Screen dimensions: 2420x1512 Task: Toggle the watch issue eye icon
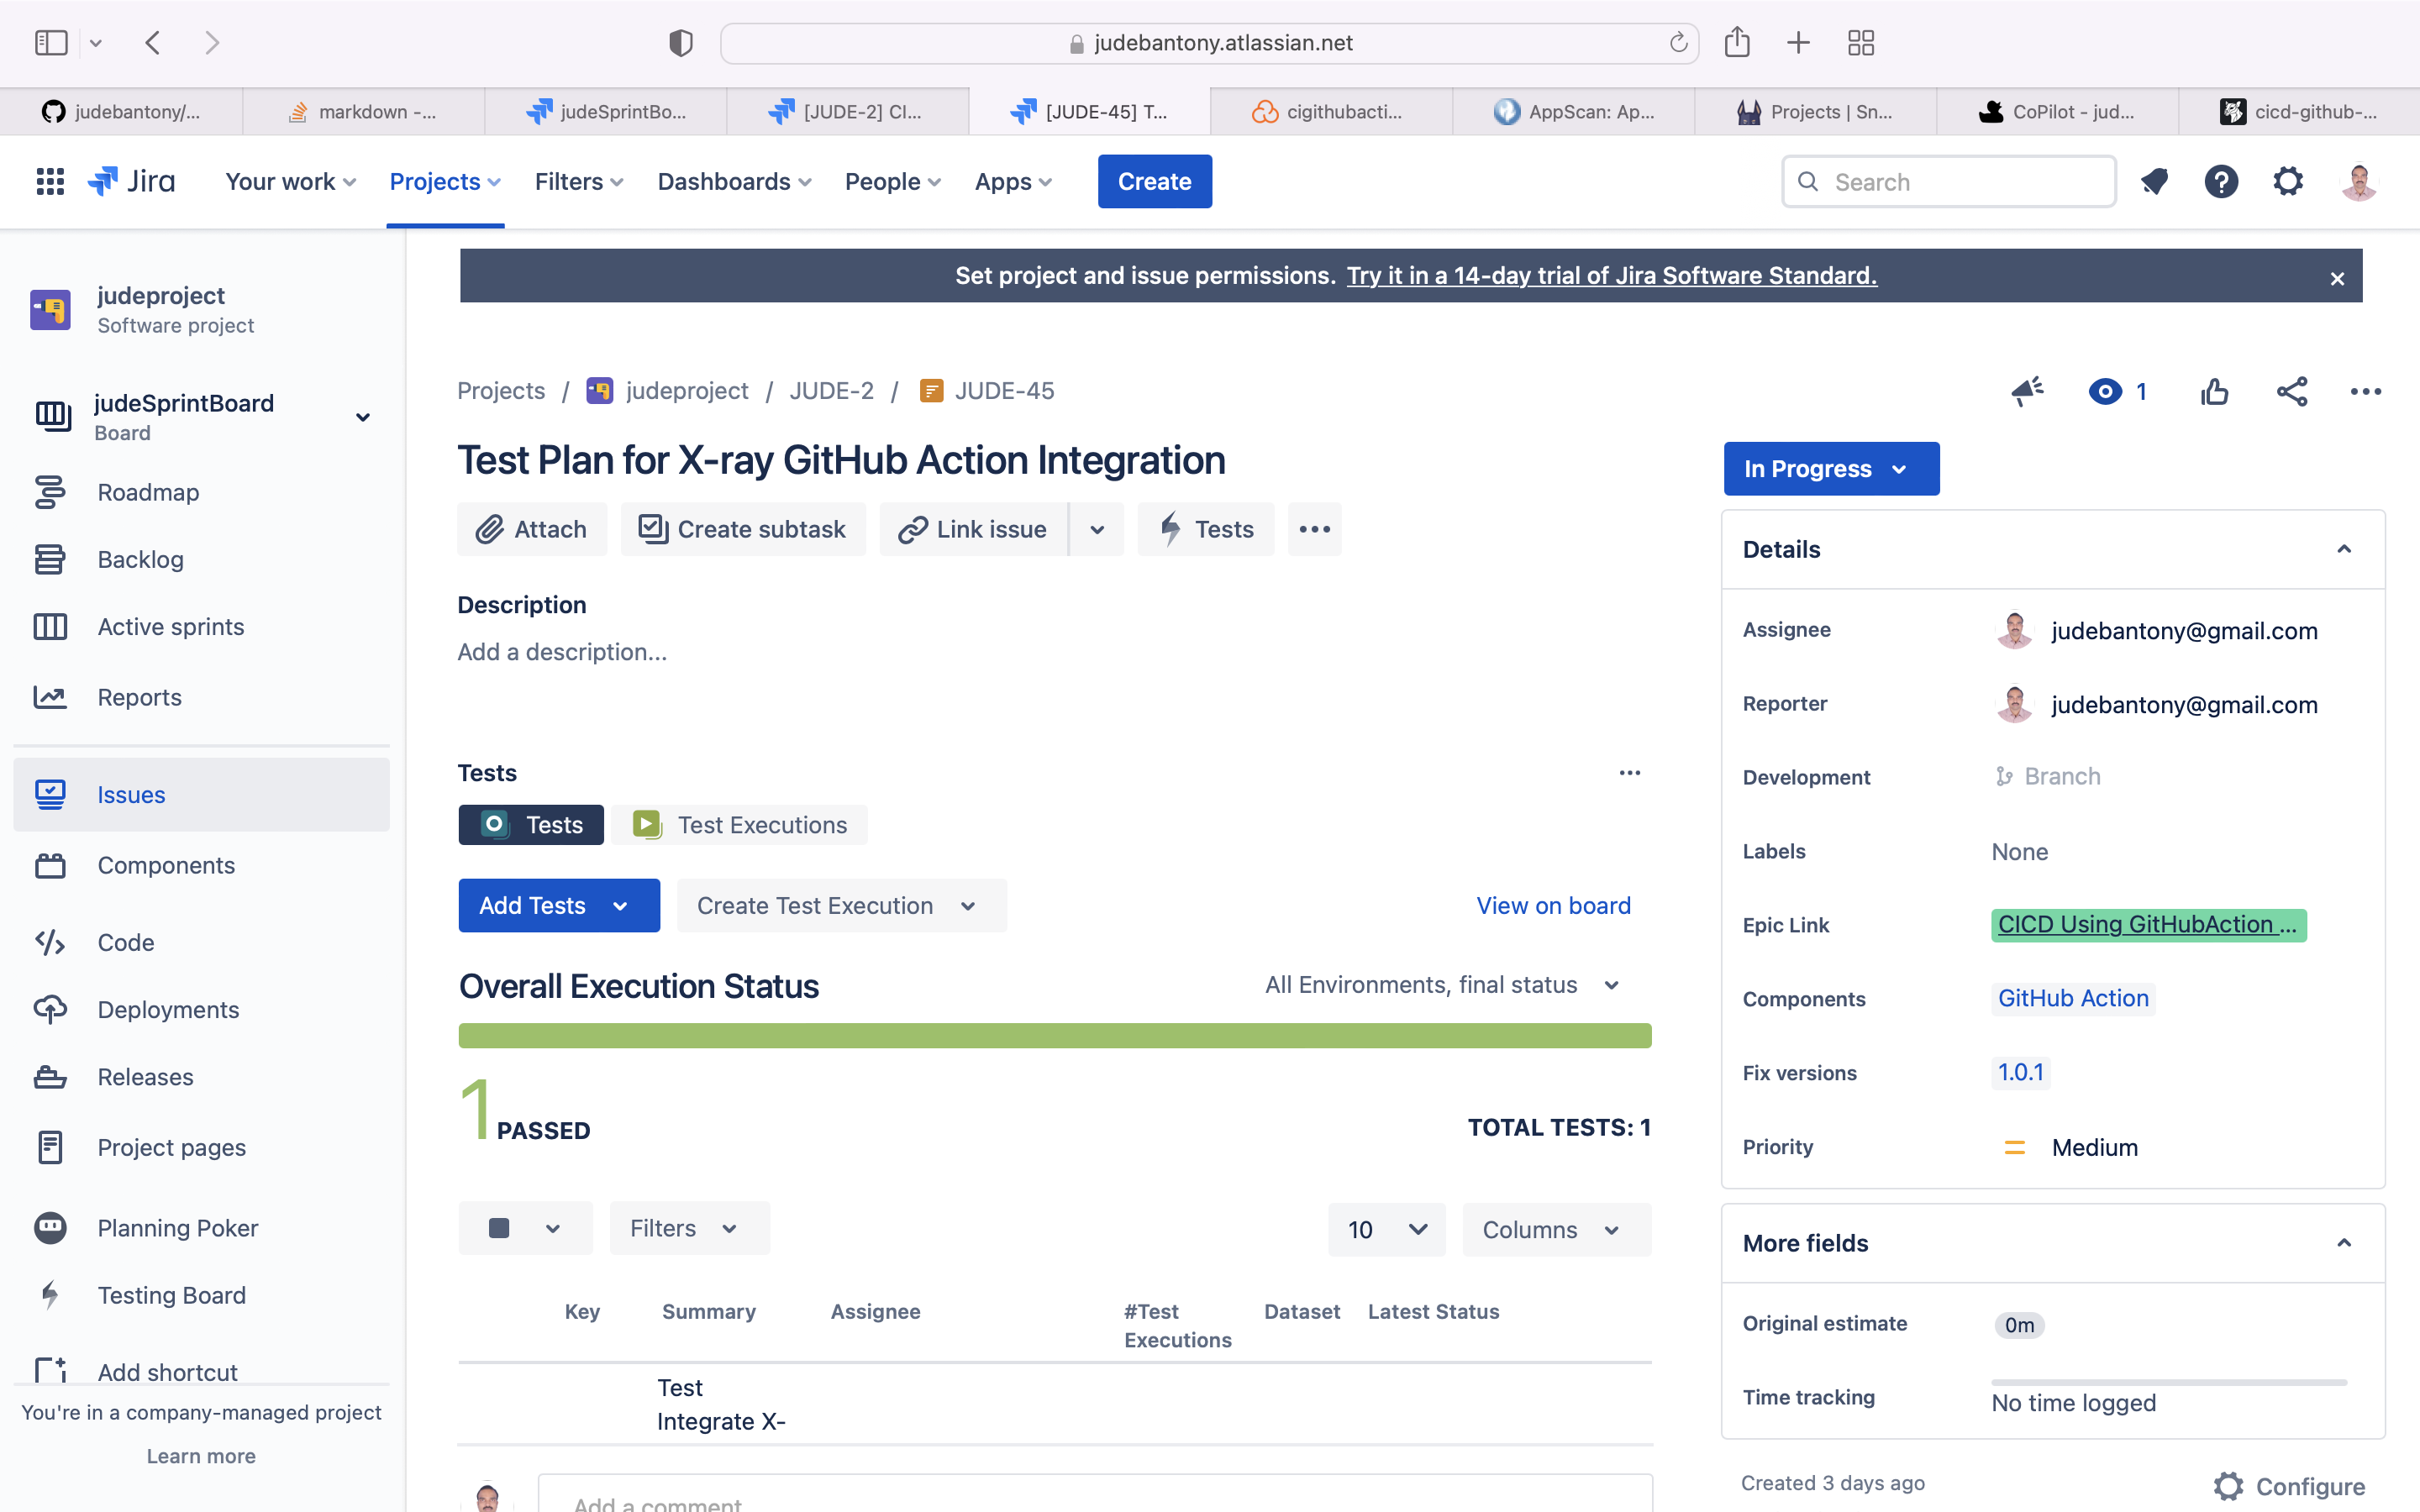[x=2105, y=391]
